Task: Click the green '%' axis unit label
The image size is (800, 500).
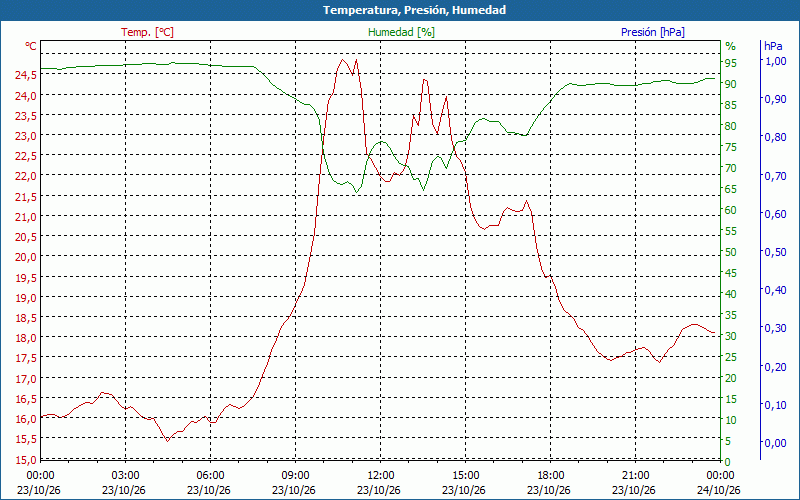Action: point(731,46)
